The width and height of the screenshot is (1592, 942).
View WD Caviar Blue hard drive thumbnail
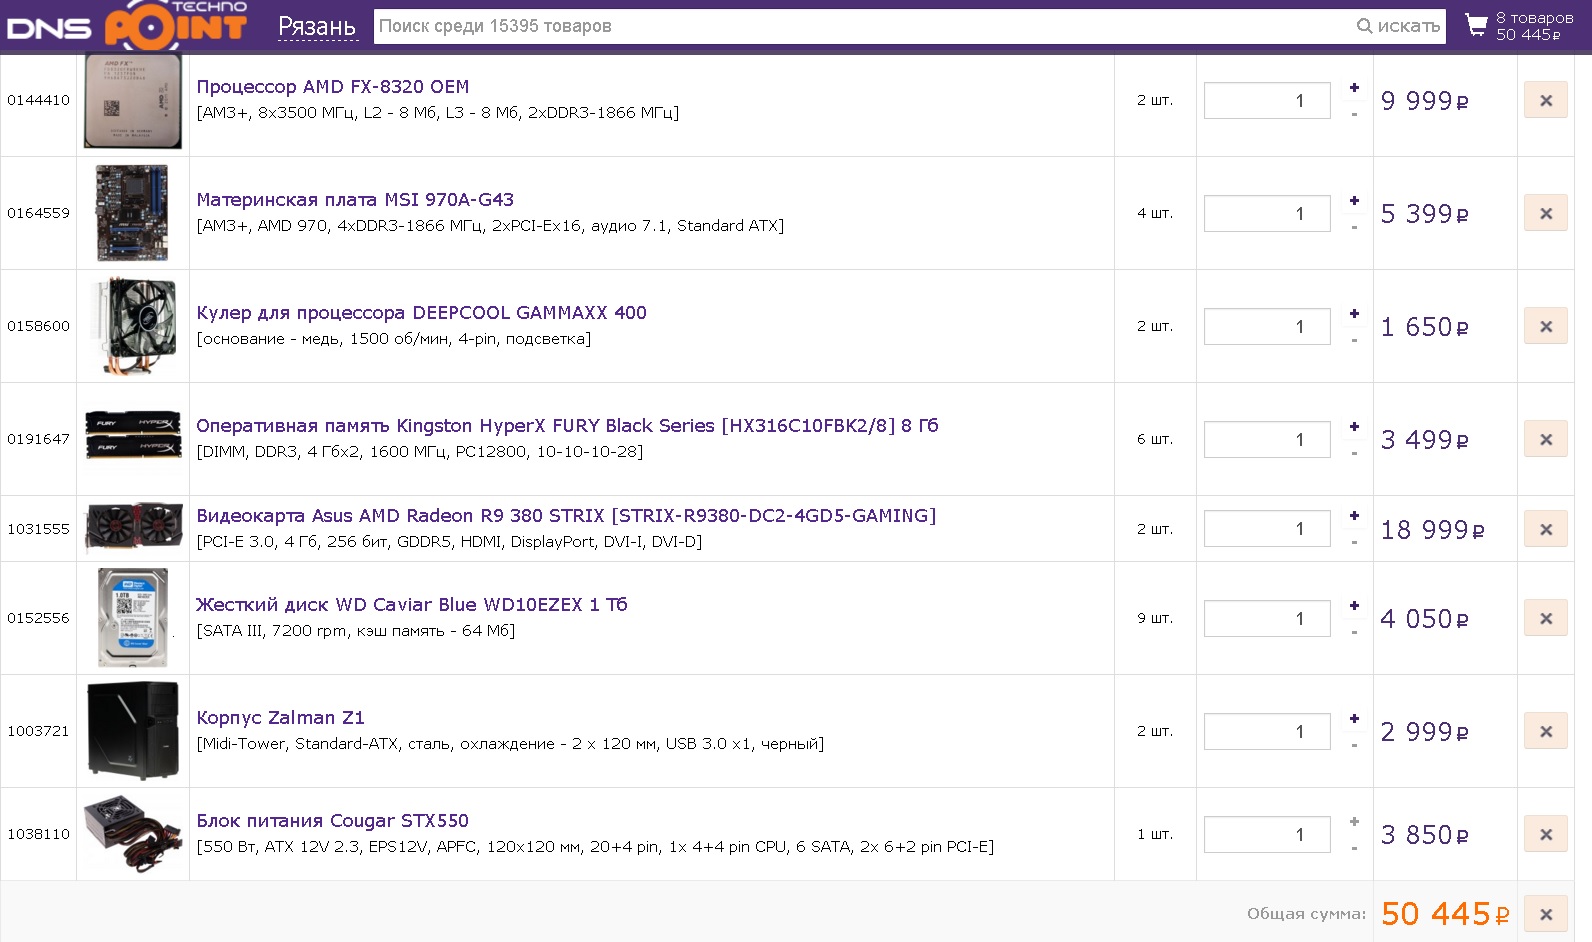pyautogui.click(x=133, y=617)
